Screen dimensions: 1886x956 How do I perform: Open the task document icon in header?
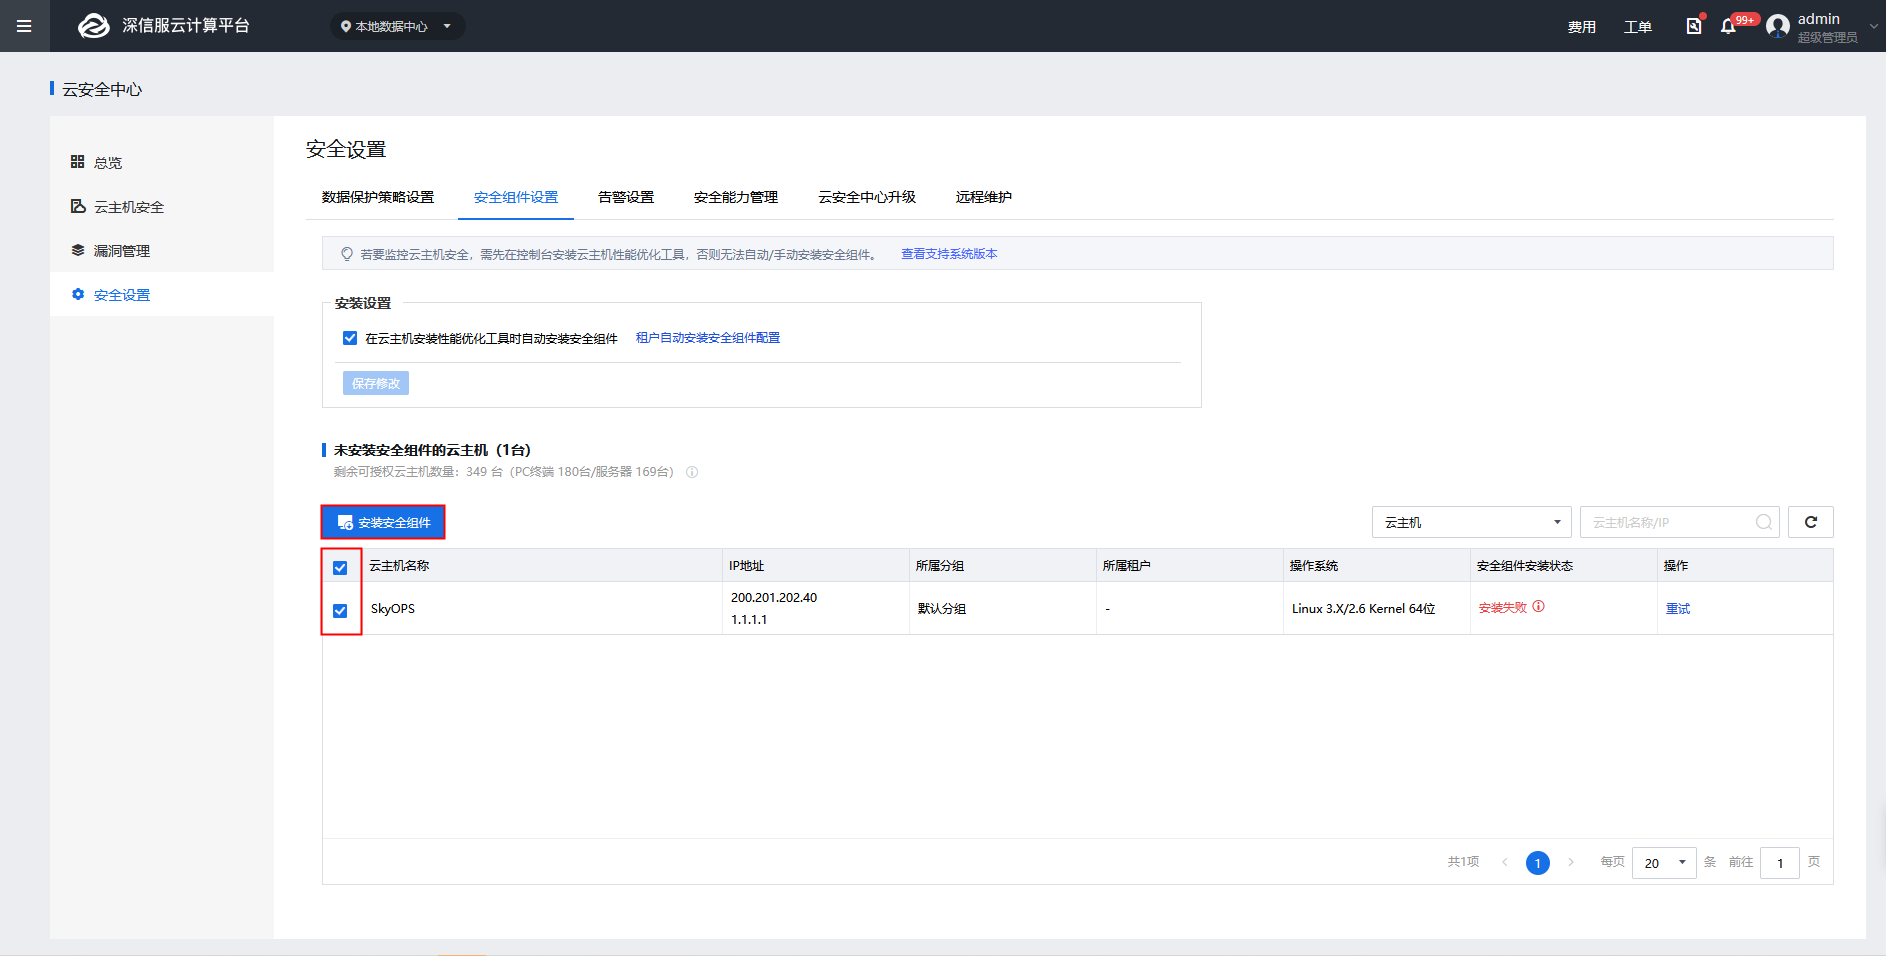coord(1693,26)
